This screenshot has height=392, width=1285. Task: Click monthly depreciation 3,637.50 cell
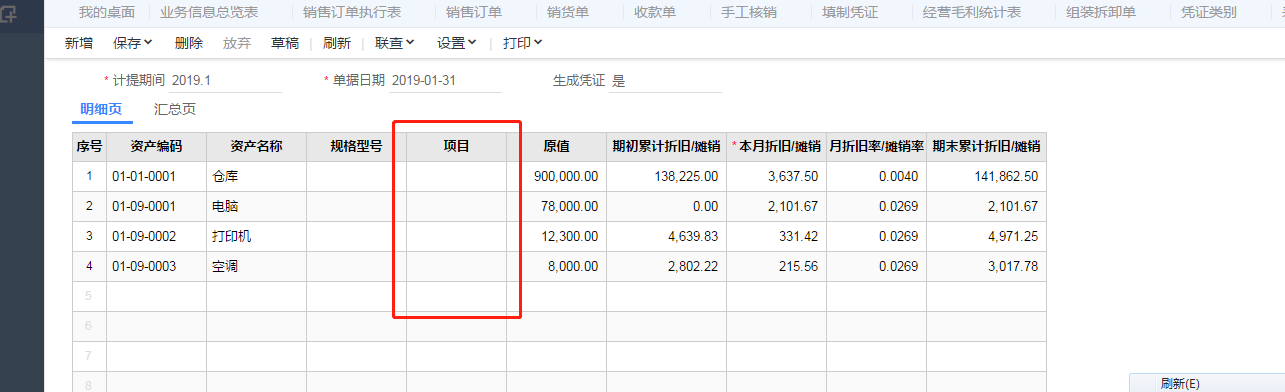[777, 176]
